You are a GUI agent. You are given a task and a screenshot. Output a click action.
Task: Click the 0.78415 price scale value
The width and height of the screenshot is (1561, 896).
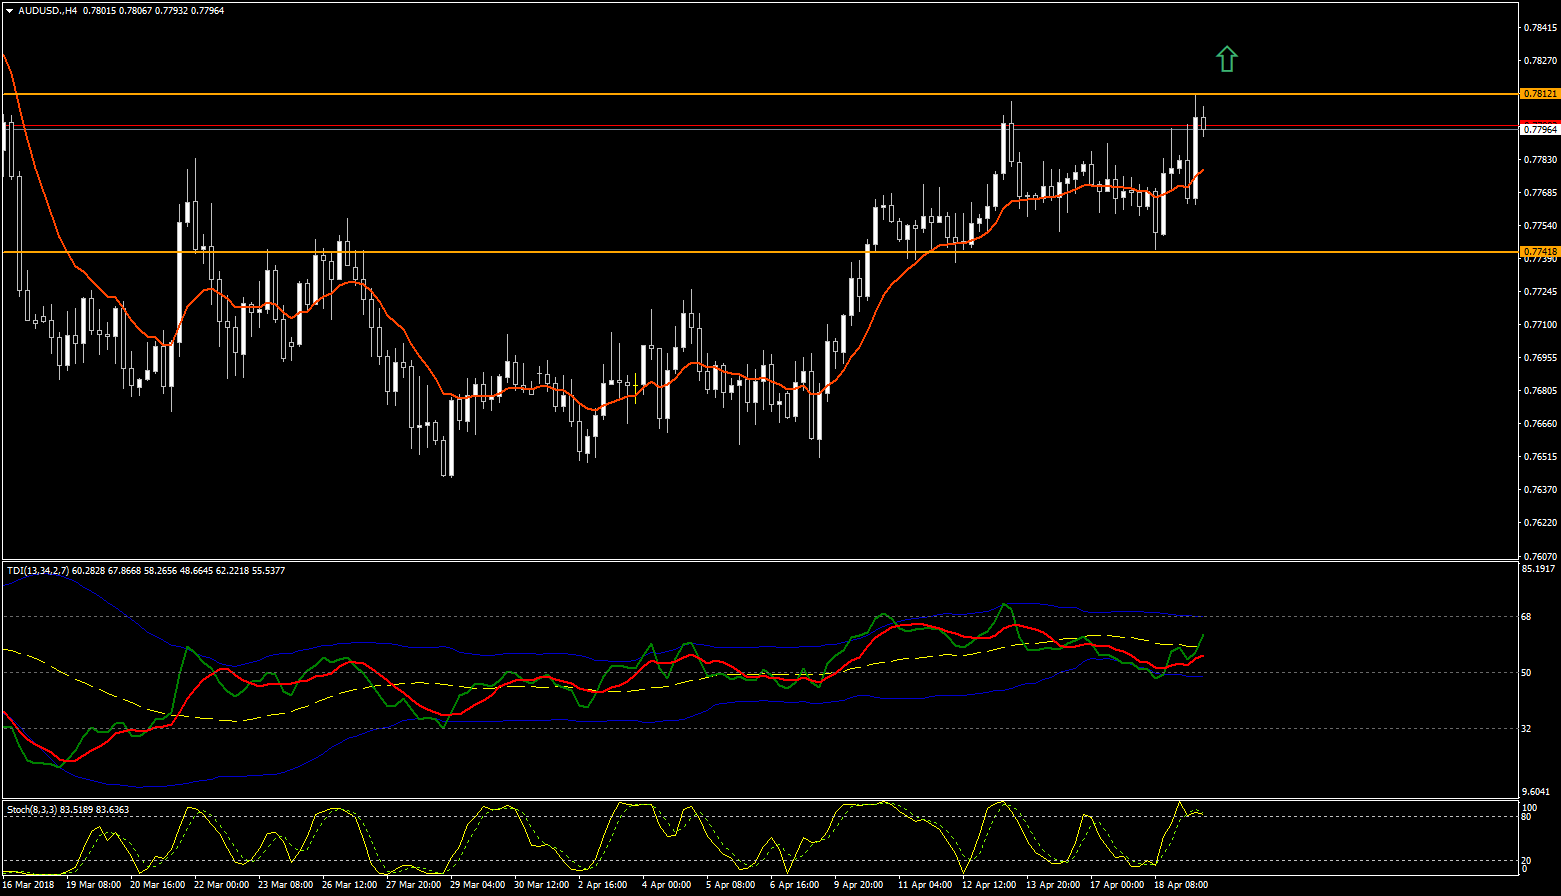pos(1538,28)
